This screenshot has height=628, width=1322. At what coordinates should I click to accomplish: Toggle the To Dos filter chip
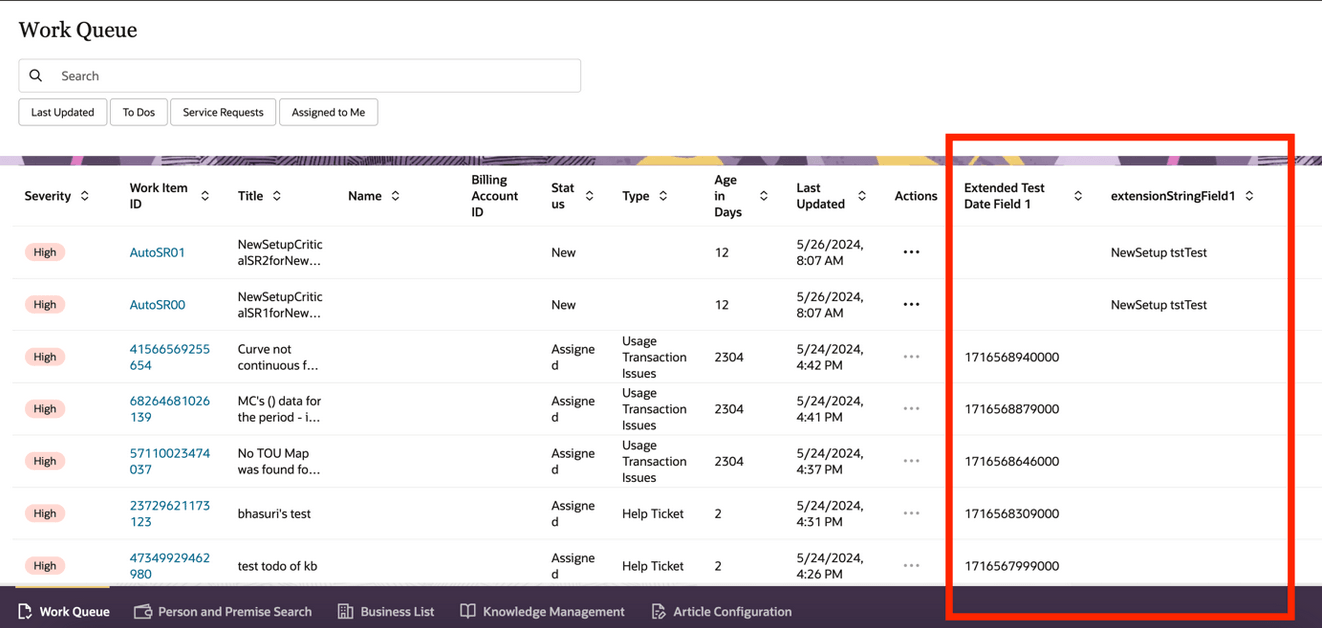point(138,112)
